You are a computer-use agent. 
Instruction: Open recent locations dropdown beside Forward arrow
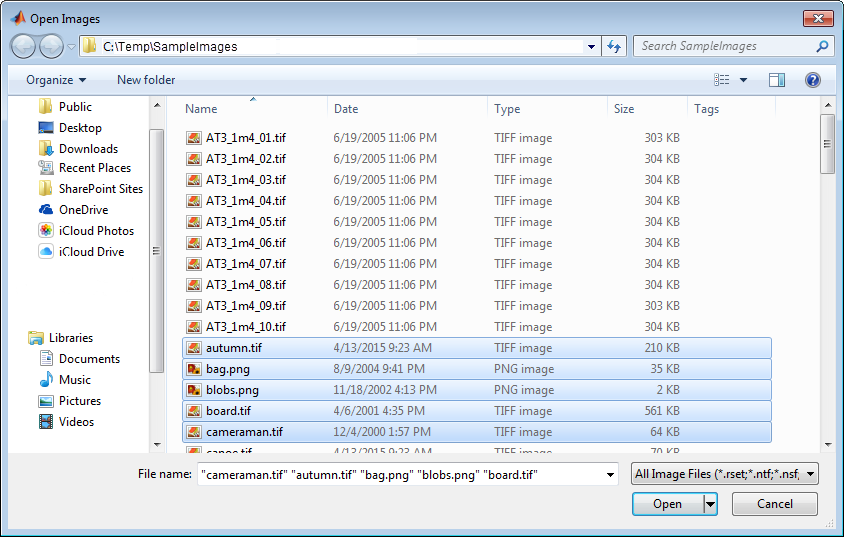click(71, 47)
